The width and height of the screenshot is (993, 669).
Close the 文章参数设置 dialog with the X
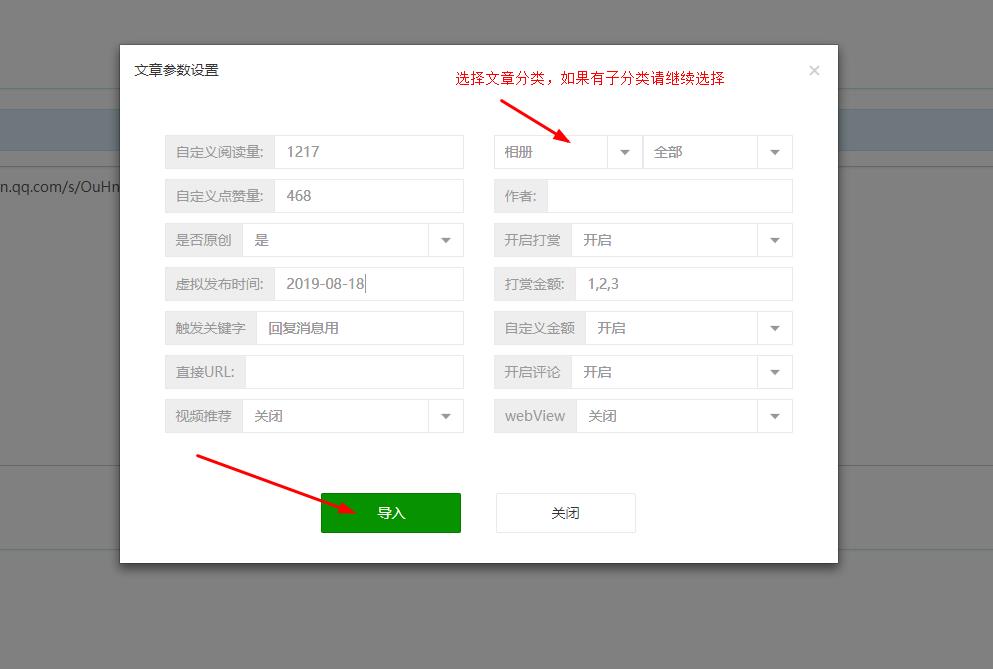pos(814,70)
